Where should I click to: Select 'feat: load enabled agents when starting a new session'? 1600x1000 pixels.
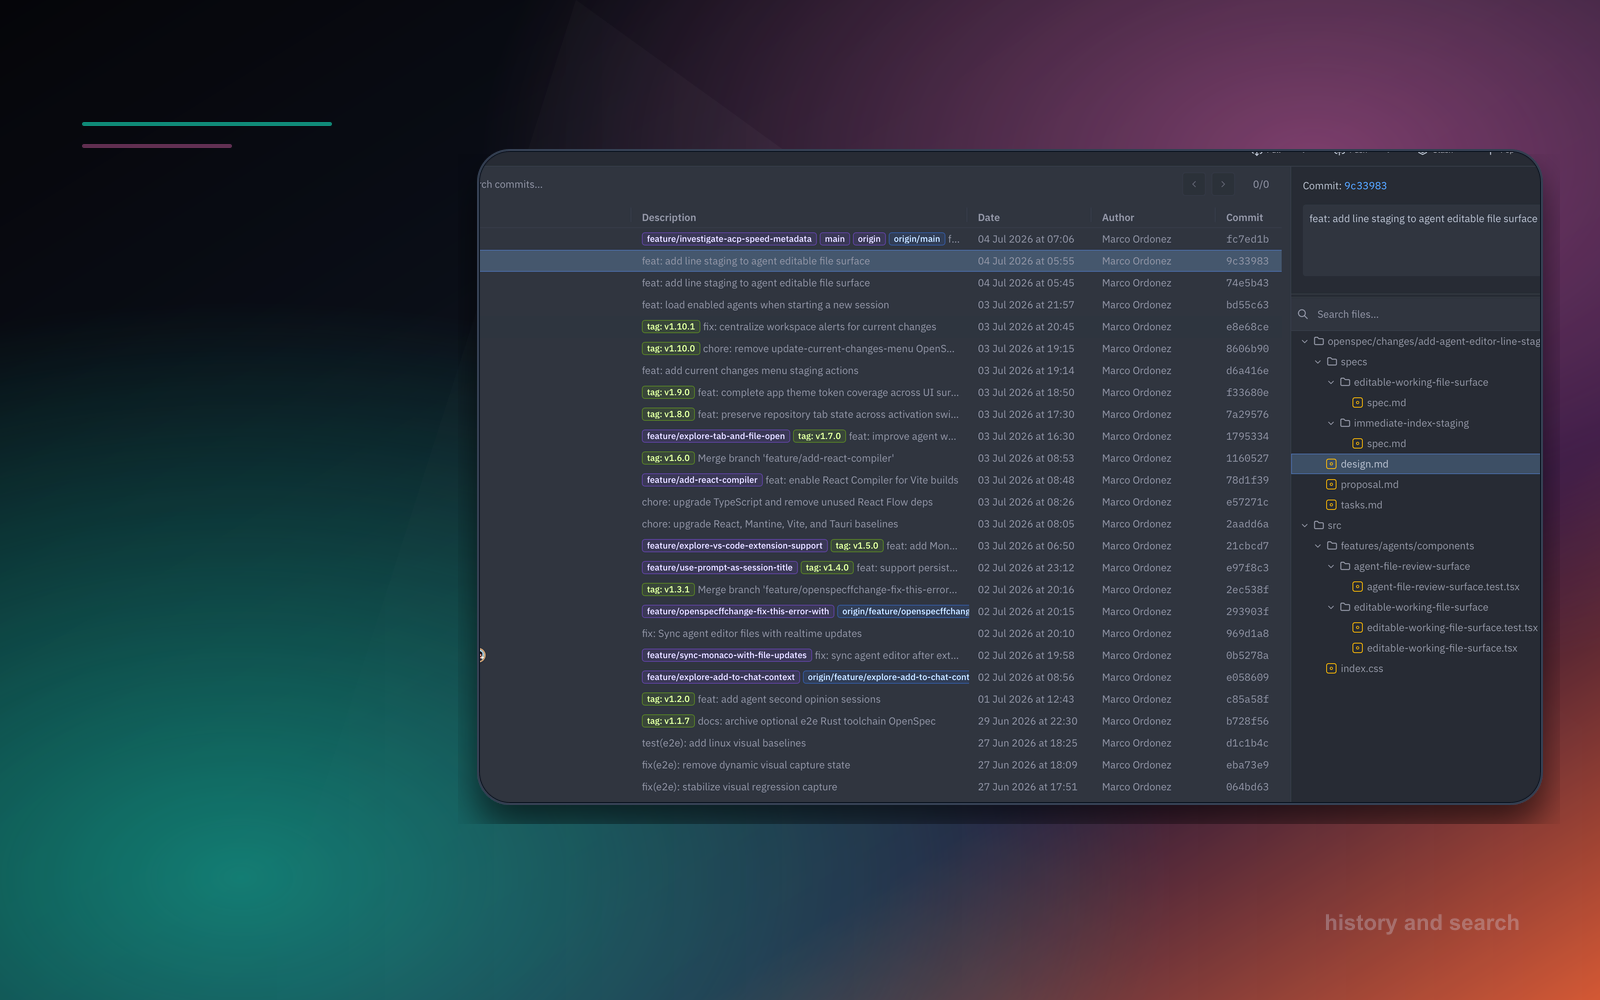(x=880, y=305)
